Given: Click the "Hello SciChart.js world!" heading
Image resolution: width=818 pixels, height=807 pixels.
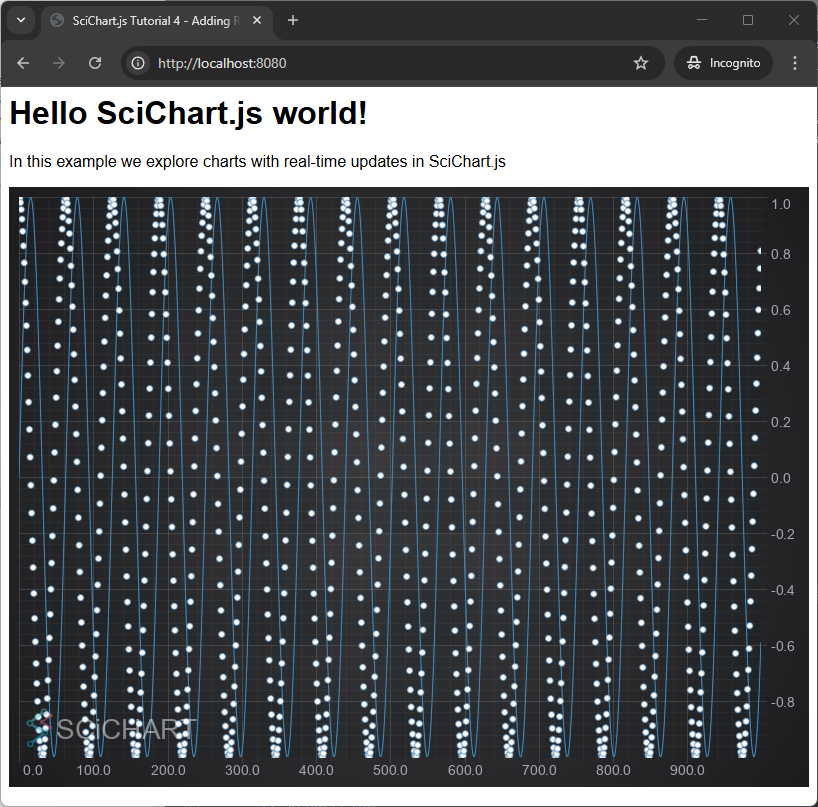Looking at the screenshot, I should 188,113.
